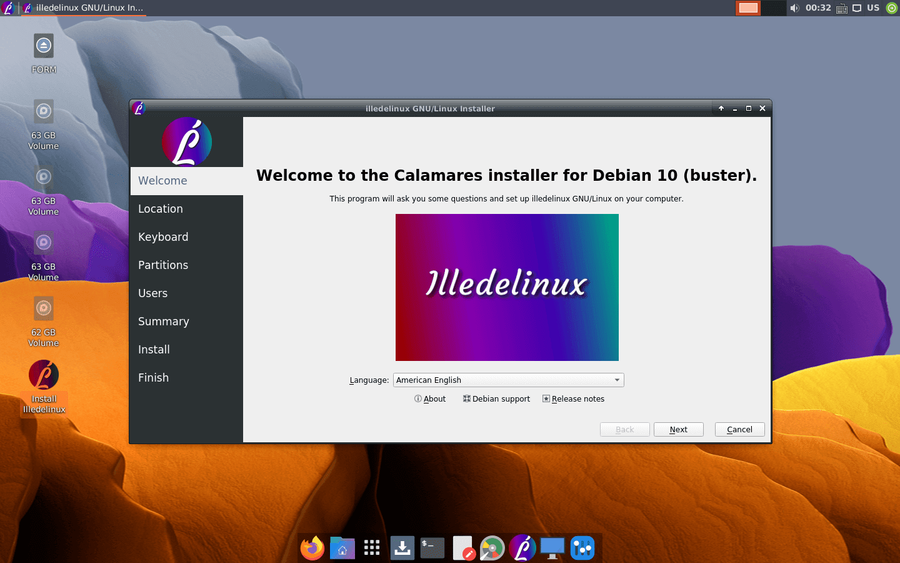Click the mixer settings dock icon
Image resolution: width=900 pixels, height=563 pixels.
pyautogui.click(x=582, y=548)
